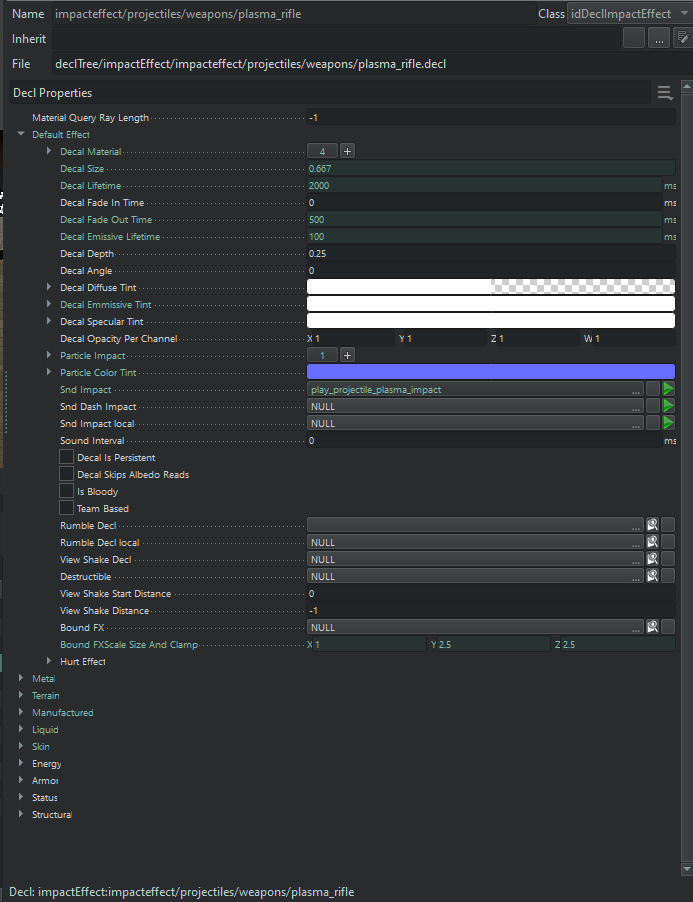Edit Decal Fade Out Time value 500
This screenshot has height=902, width=693.
484,219
